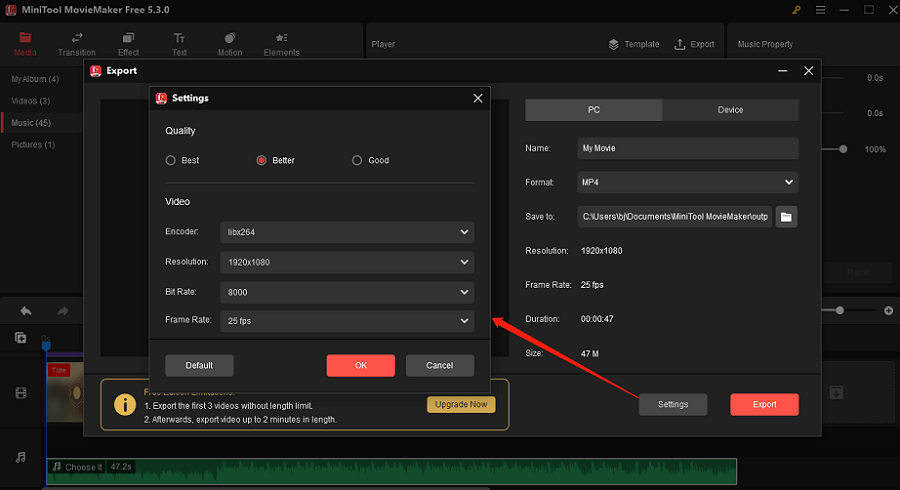This screenshot has height=490, width=900.
Task: Expand the Encoder dropdown
Action: [x=347, y=232]
